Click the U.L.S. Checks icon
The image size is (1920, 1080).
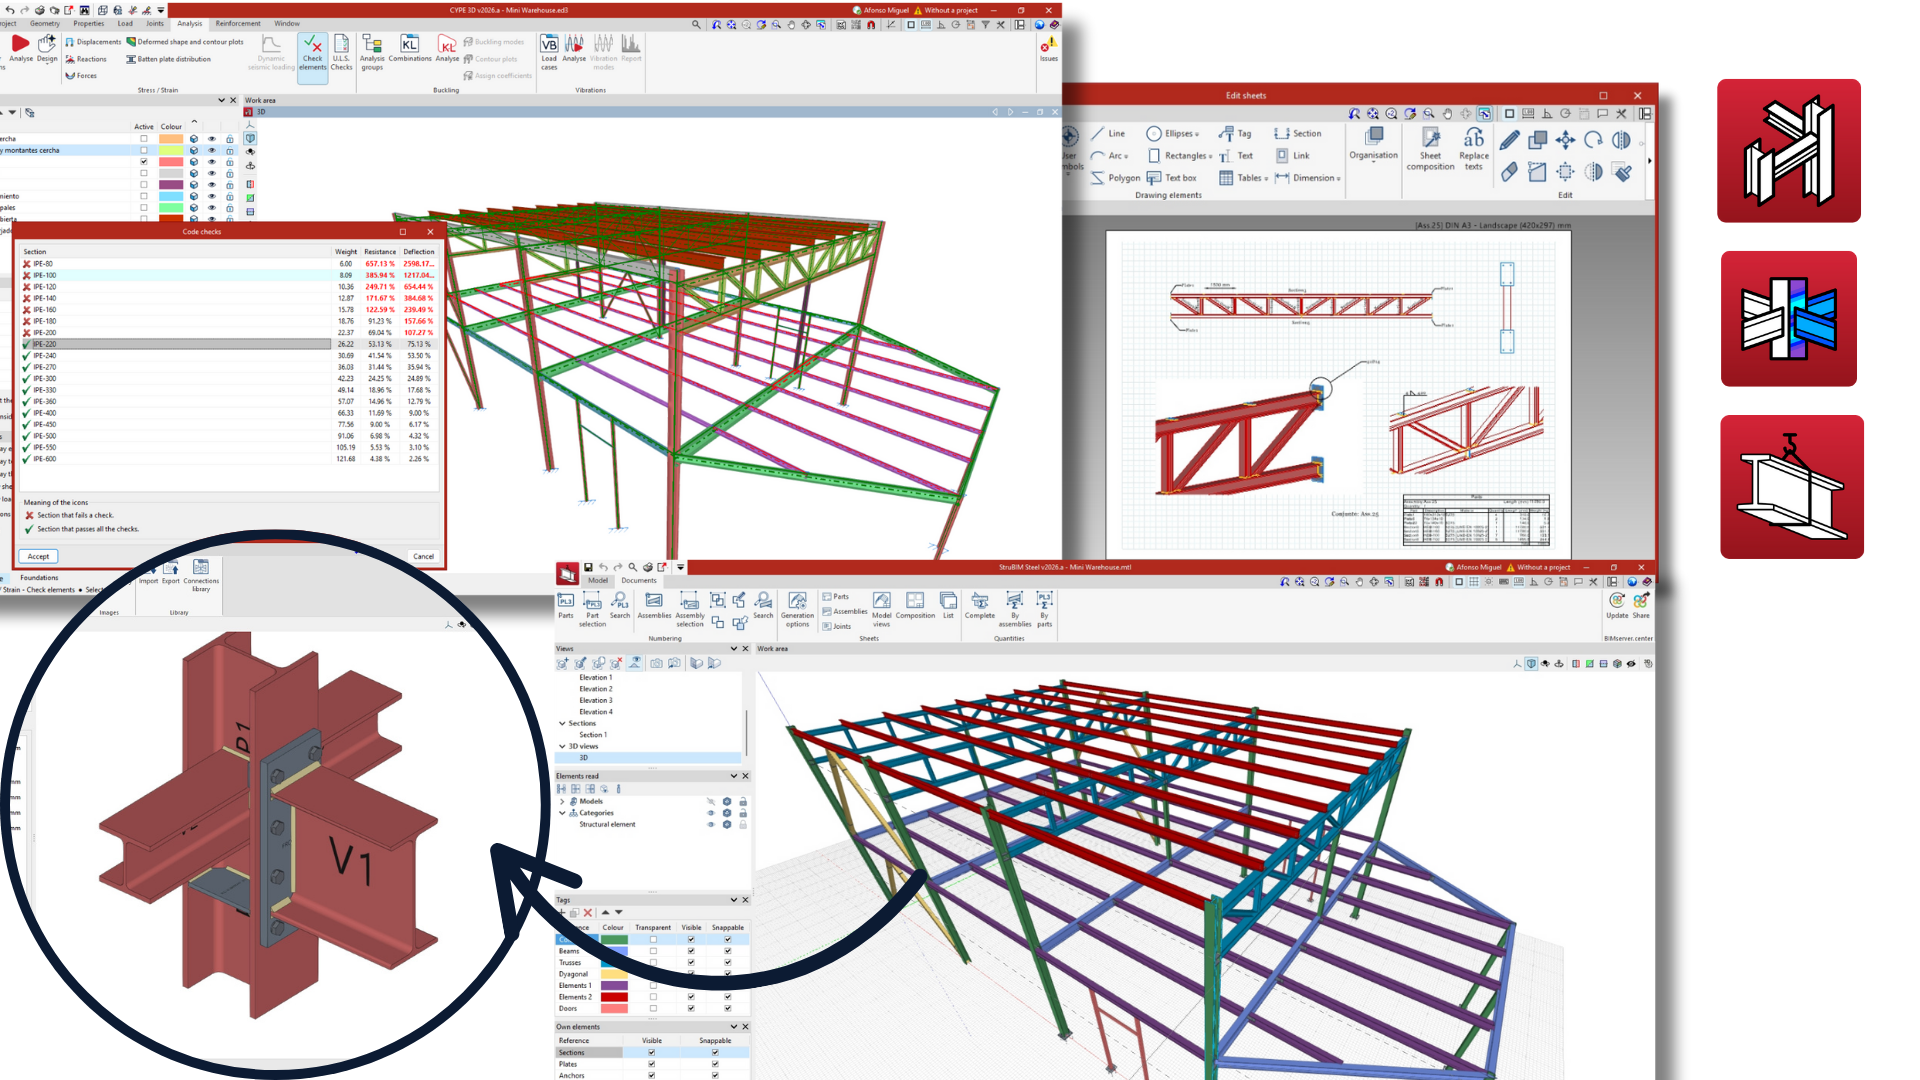click(x=341, y=46)
